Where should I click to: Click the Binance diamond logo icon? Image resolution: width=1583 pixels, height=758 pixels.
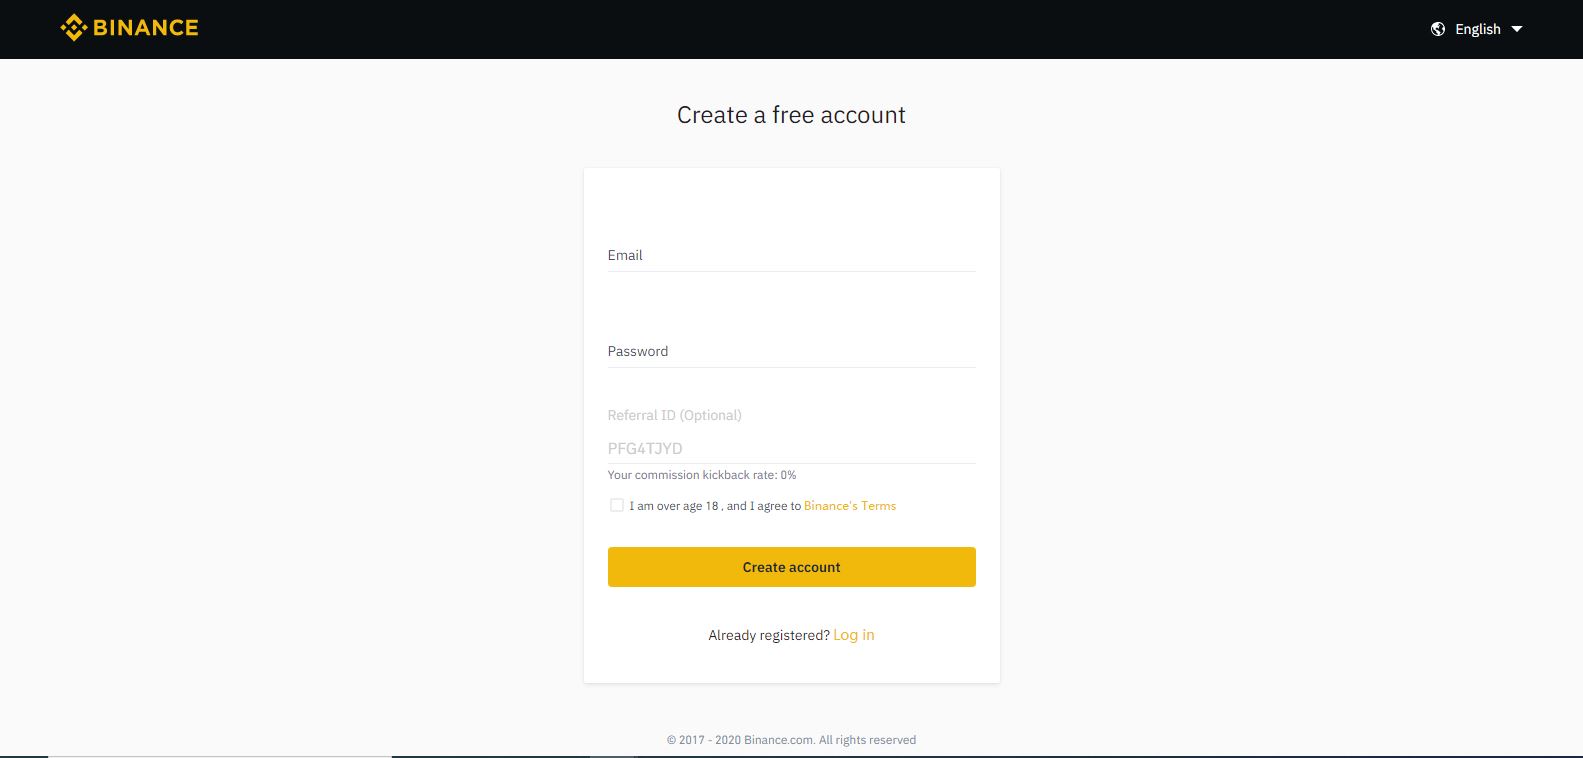[74, 28]
